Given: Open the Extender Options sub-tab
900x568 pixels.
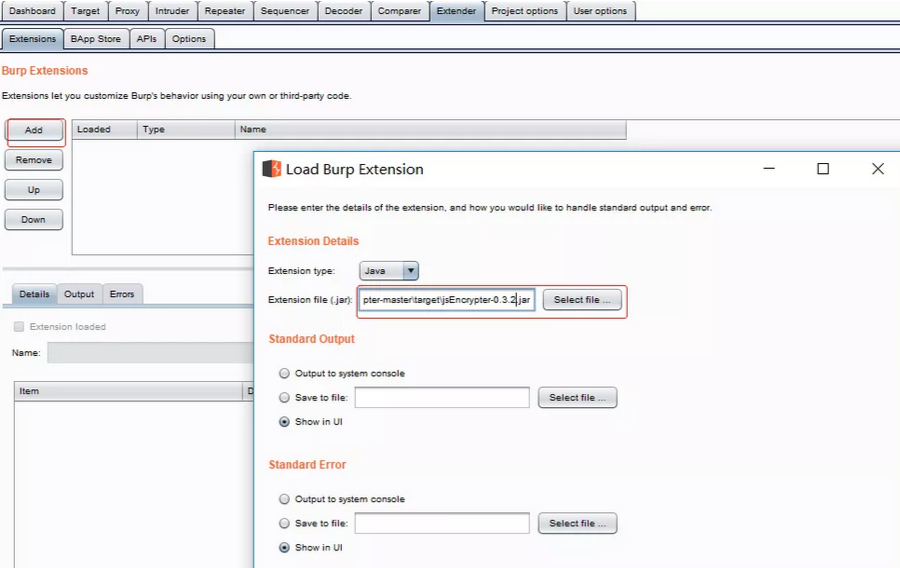Looking at the screenshot, I should 189,38.
